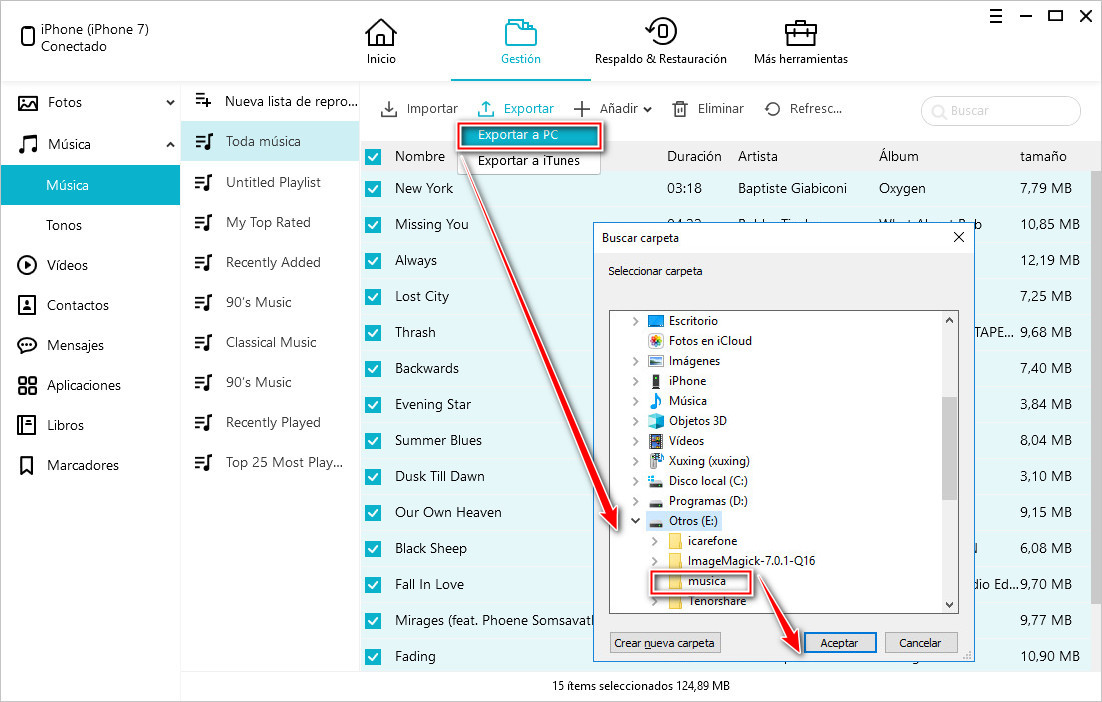Open Respaldo & Restauración backup icon

660,33
